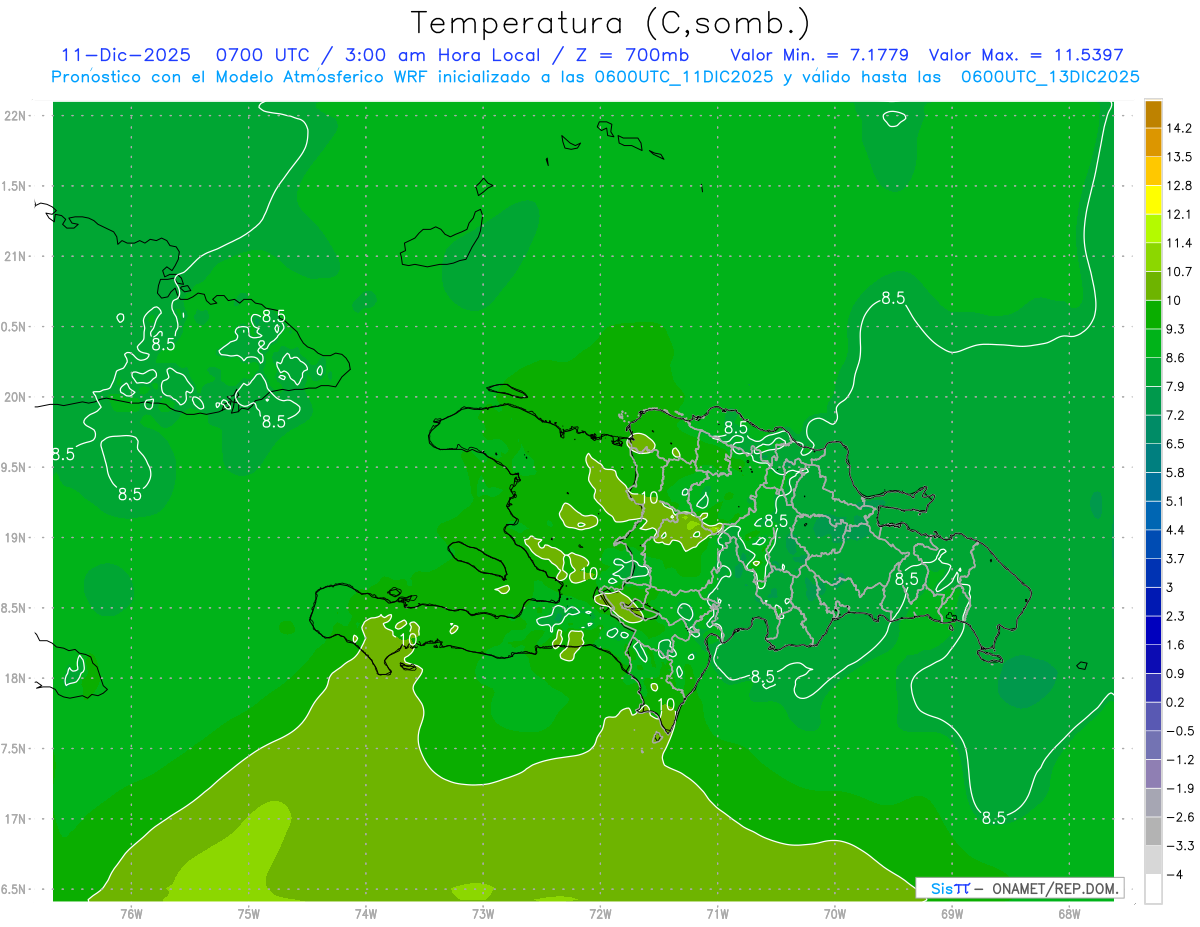1200x927 pixels.
Task: Click the "12.8" colorbar value
Action: (x=1178, y=186)
